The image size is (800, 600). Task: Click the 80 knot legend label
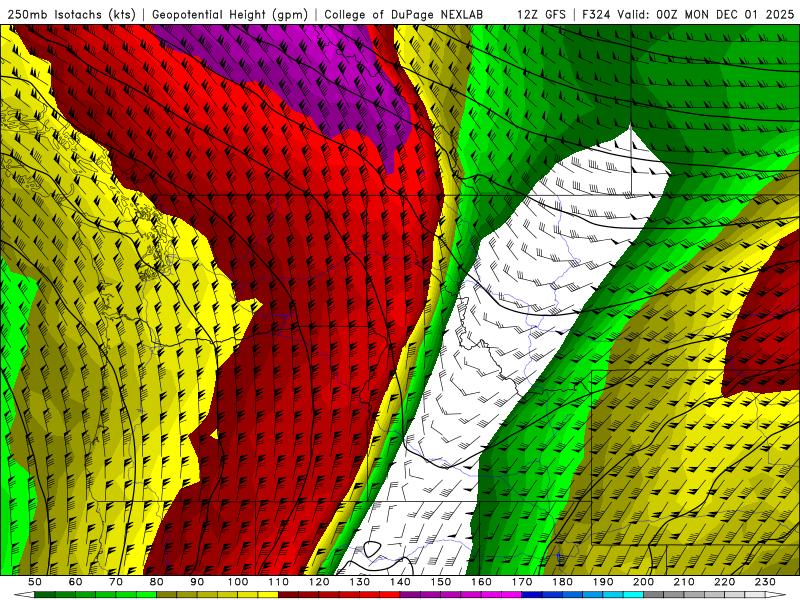click(x=156, y=582)
